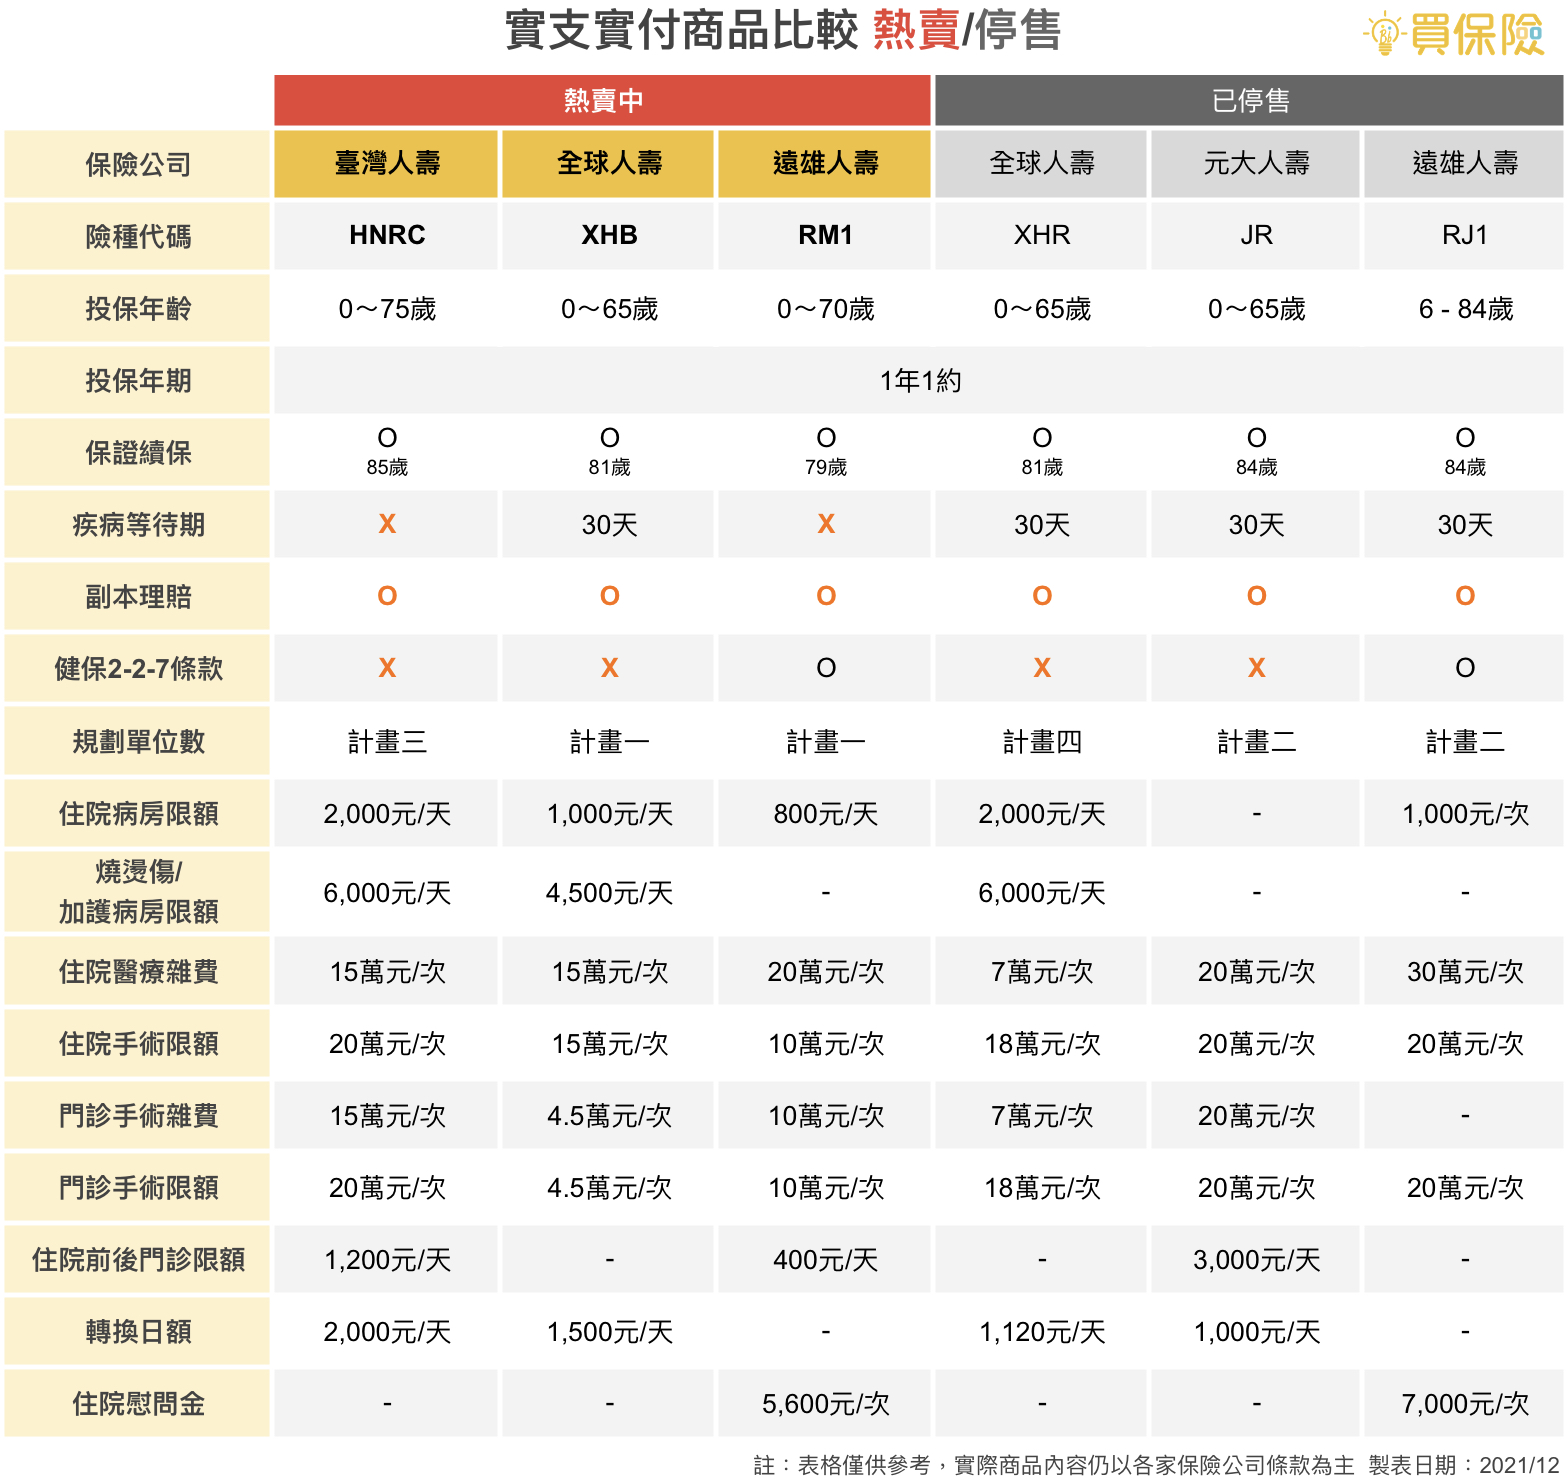
Task: Click the 門診手術雜費 row label
Action: (x=137, y=1115)
